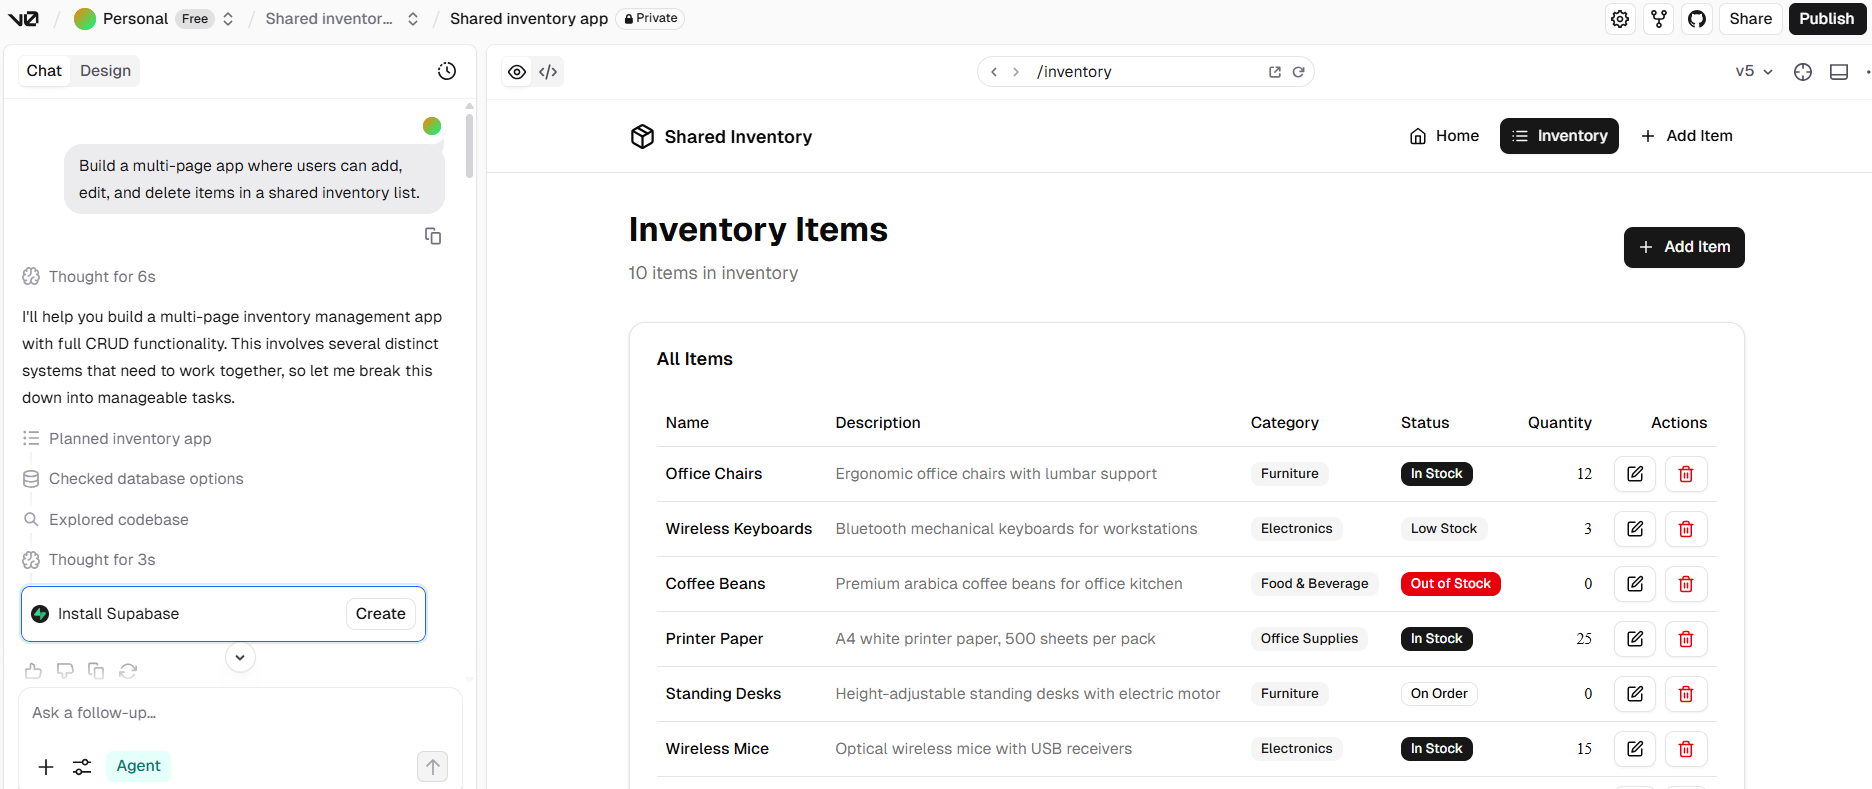Open preview in new tab icon
This screenshot has width=1872, height=789.
[x=1275, y=72]
